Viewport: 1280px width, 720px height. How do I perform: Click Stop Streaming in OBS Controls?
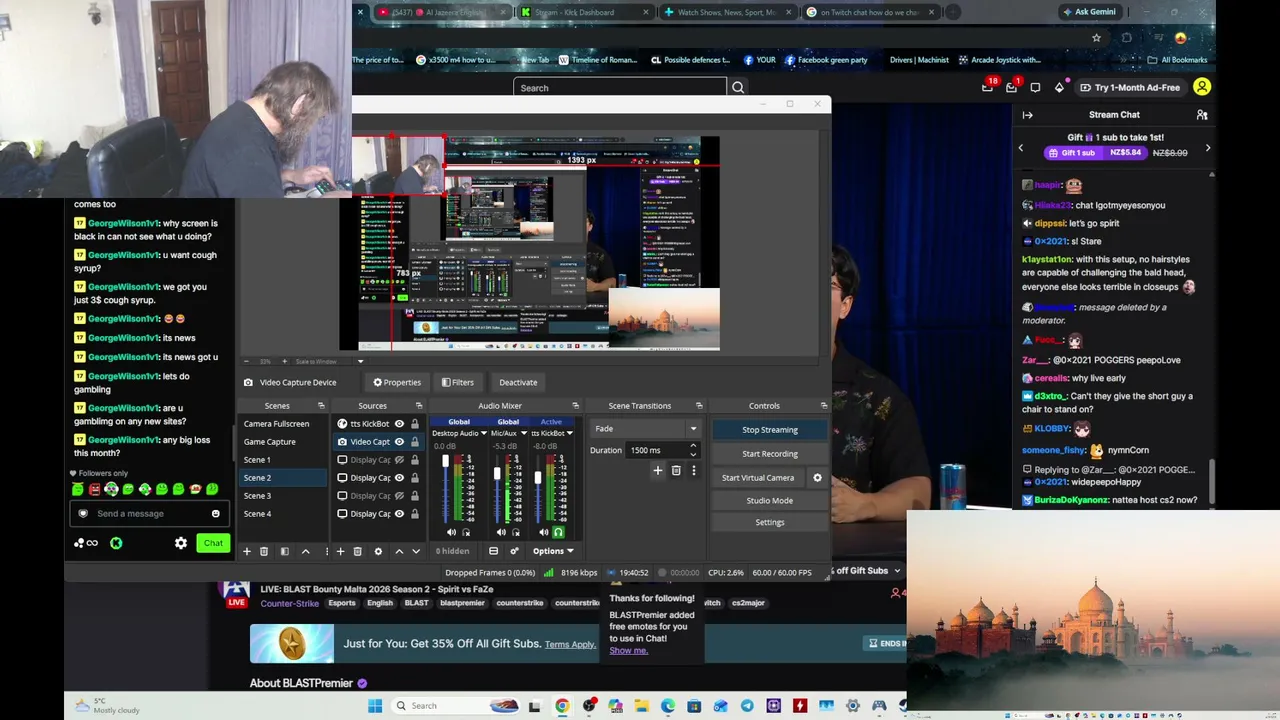pos(770,430)
